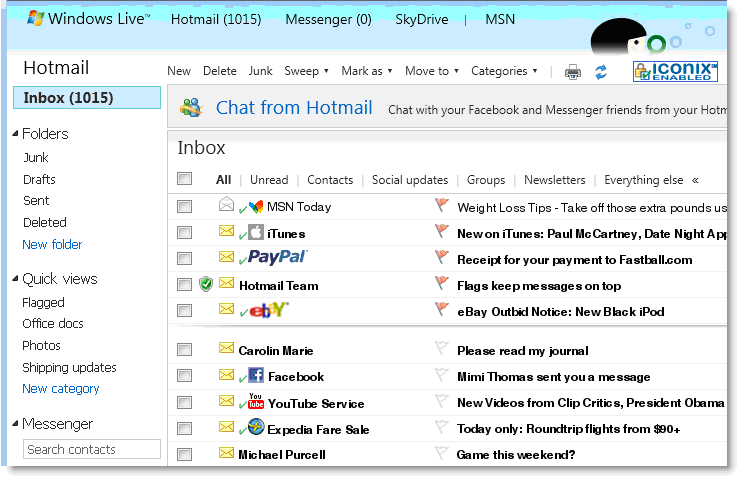739x478 pixels.
Task: Check the MSN Today message checkbox
Action: [184, 206]
